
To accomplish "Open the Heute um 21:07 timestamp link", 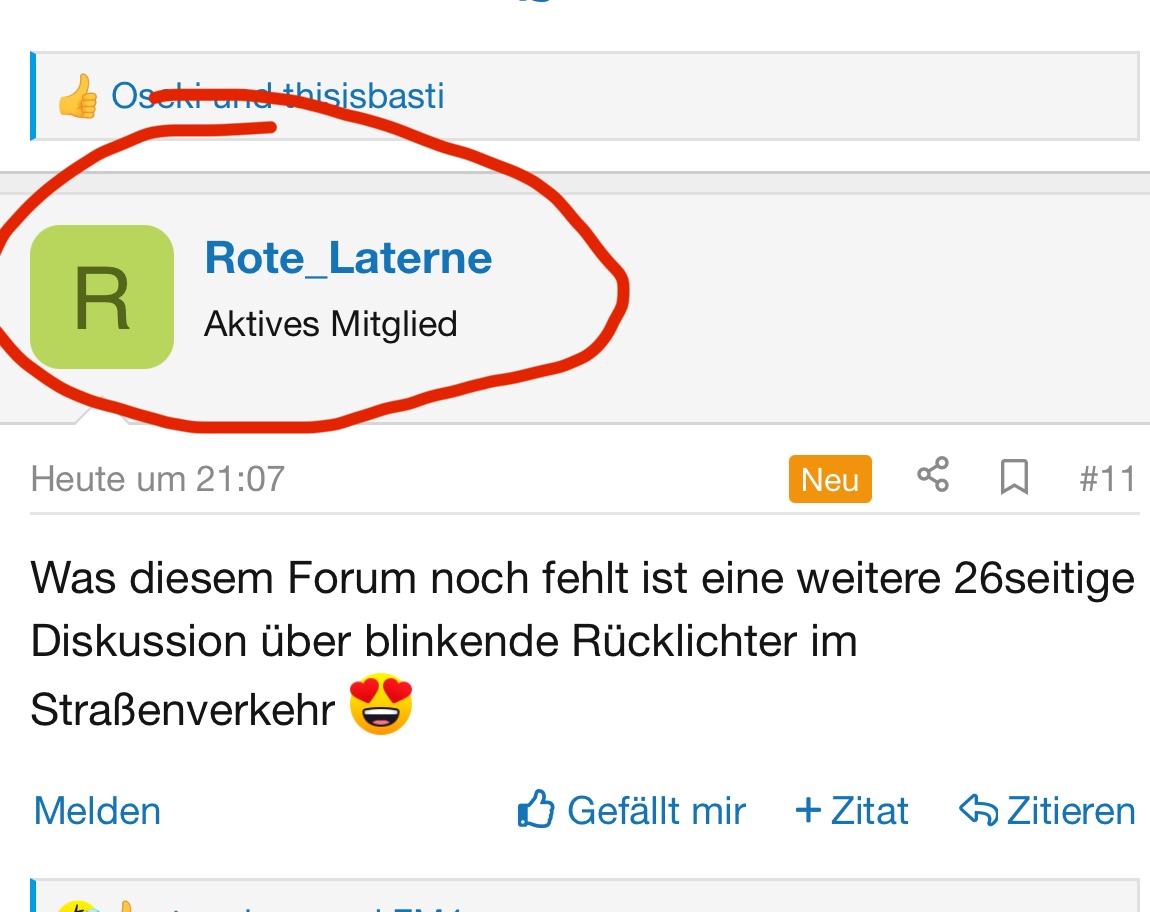I will [x=158, y=479].
